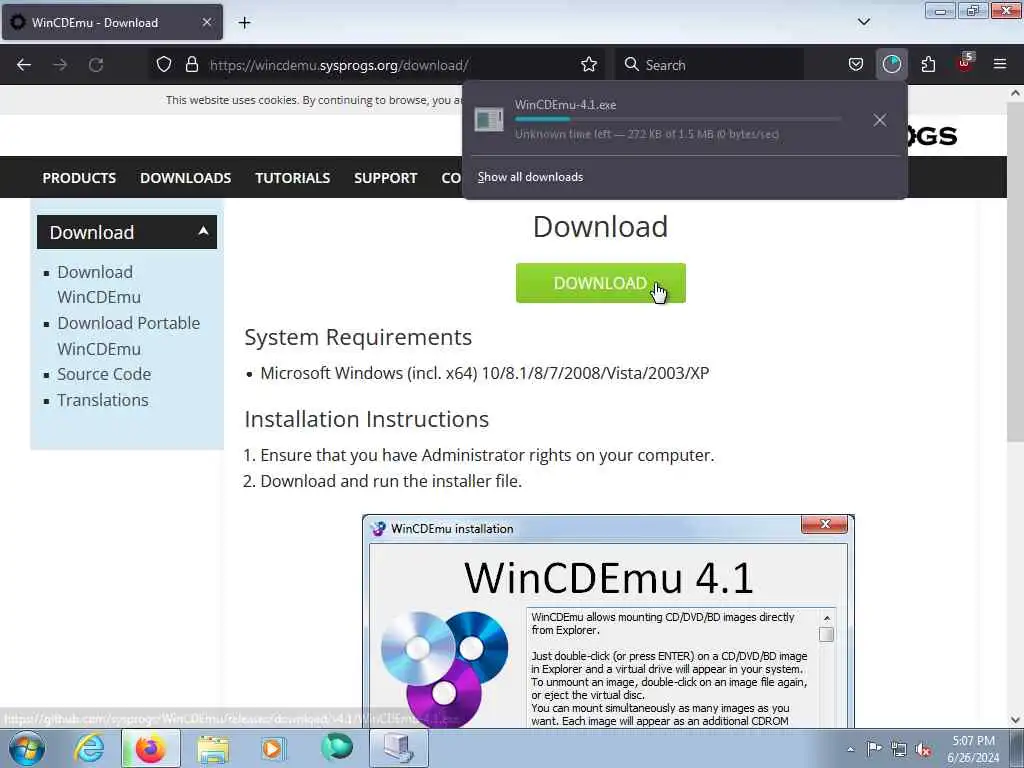
Task: Open Windows Media Player taskbar icon
Action: [x=273, y=748]
